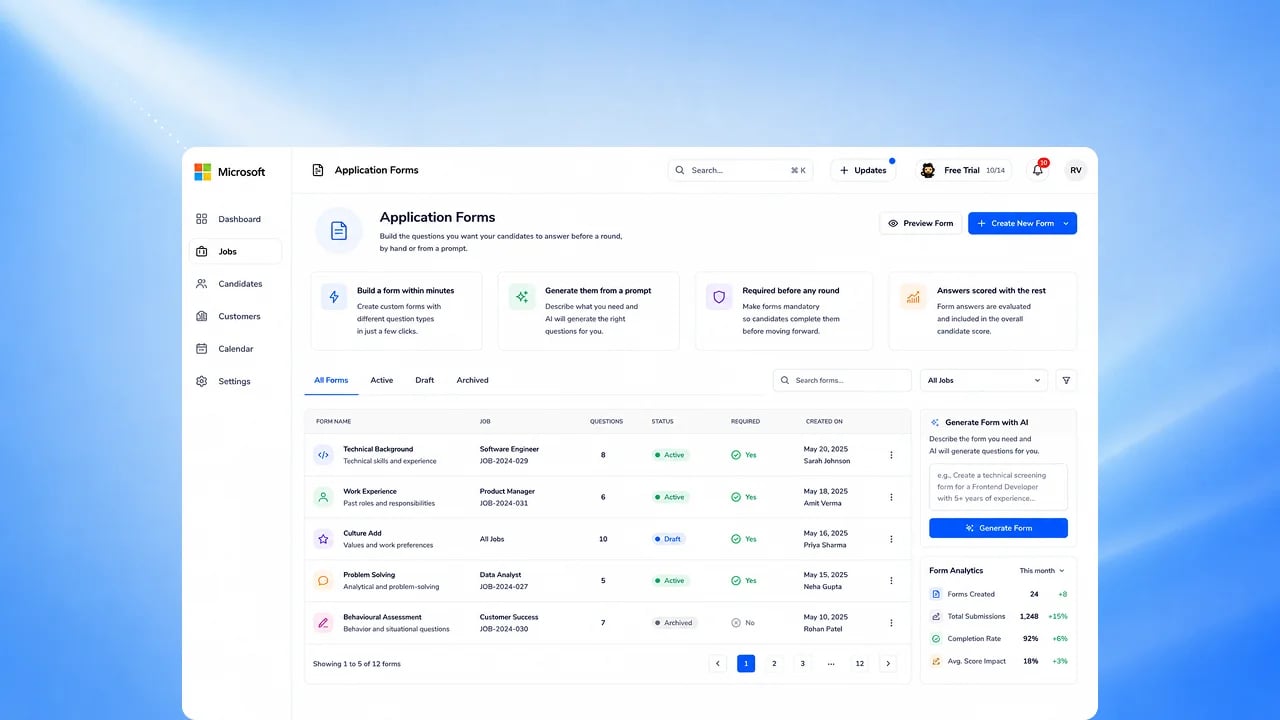Screen dimensions: 1280x720
Task: Select current page 1 in pagination
Action: 746,663
